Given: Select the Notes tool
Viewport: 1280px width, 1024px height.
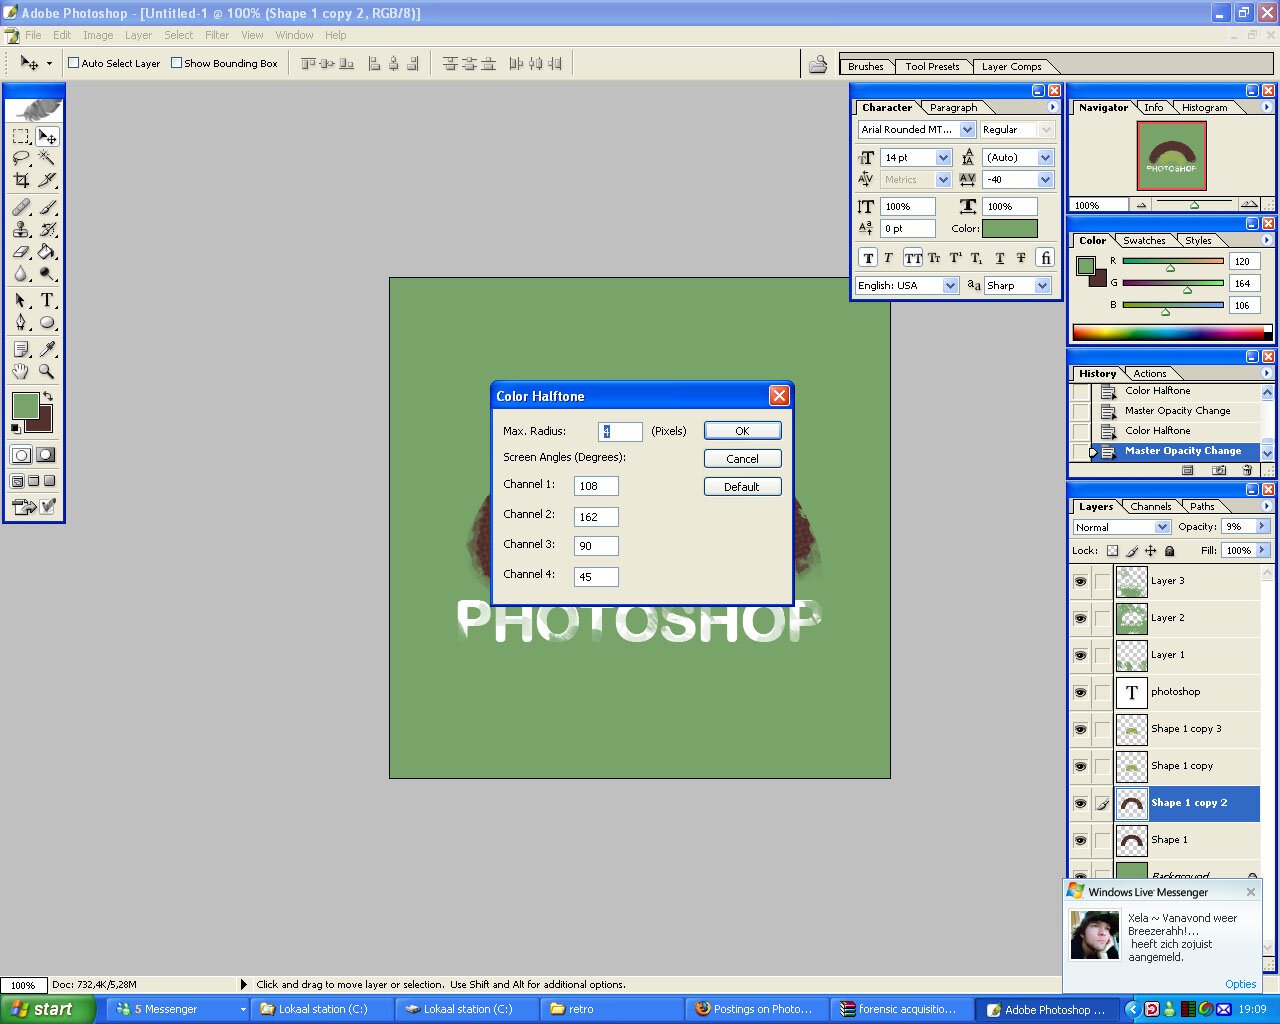Looking at the screenshot, I should [21, 349].
